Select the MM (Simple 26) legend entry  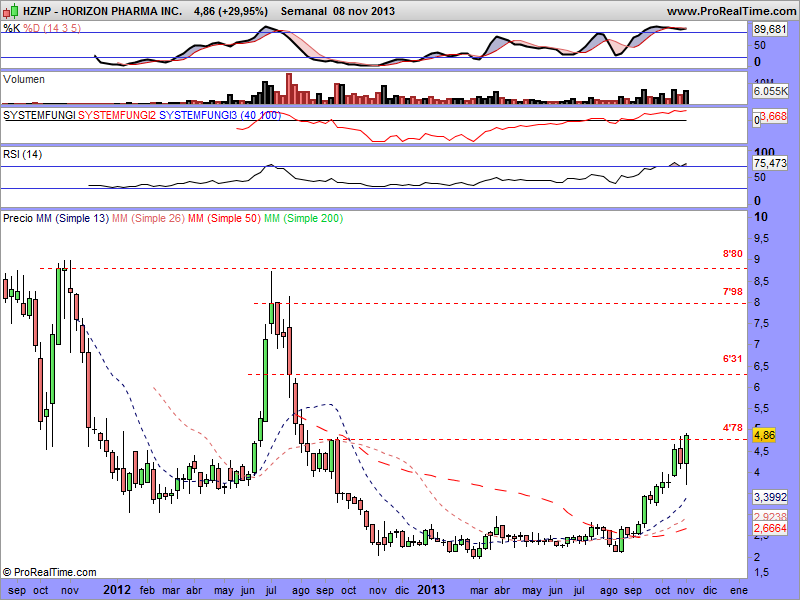pyautogui.click(x=147, y=217)
